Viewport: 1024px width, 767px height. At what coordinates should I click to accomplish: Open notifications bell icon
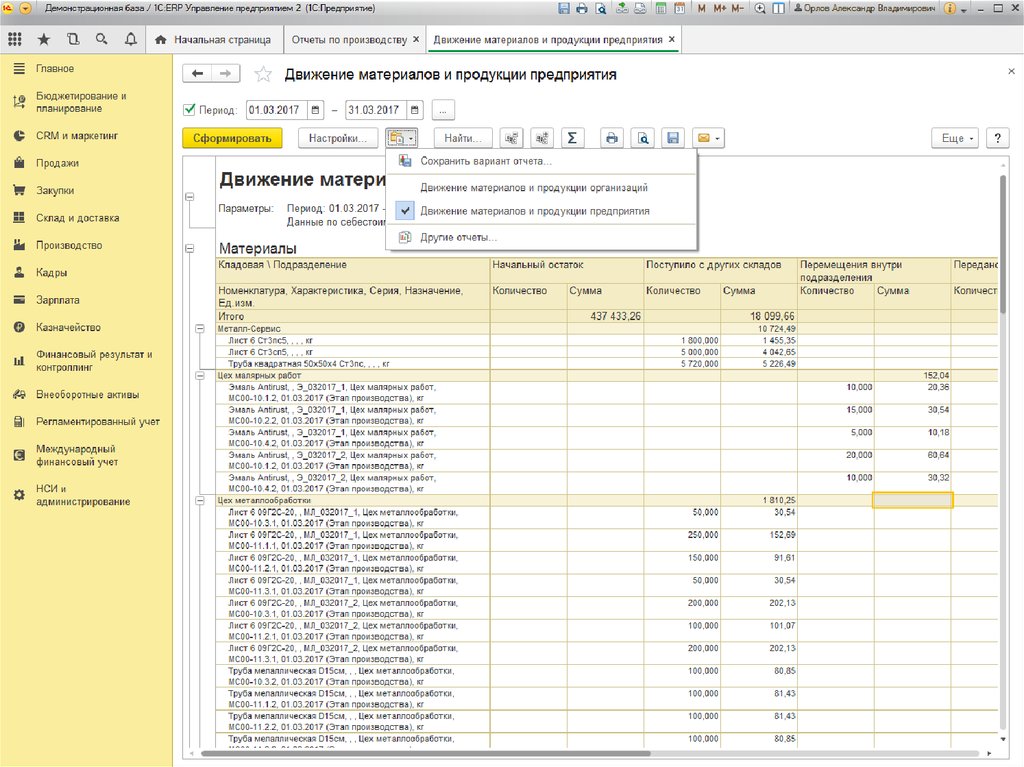click(x=131, y=40)
